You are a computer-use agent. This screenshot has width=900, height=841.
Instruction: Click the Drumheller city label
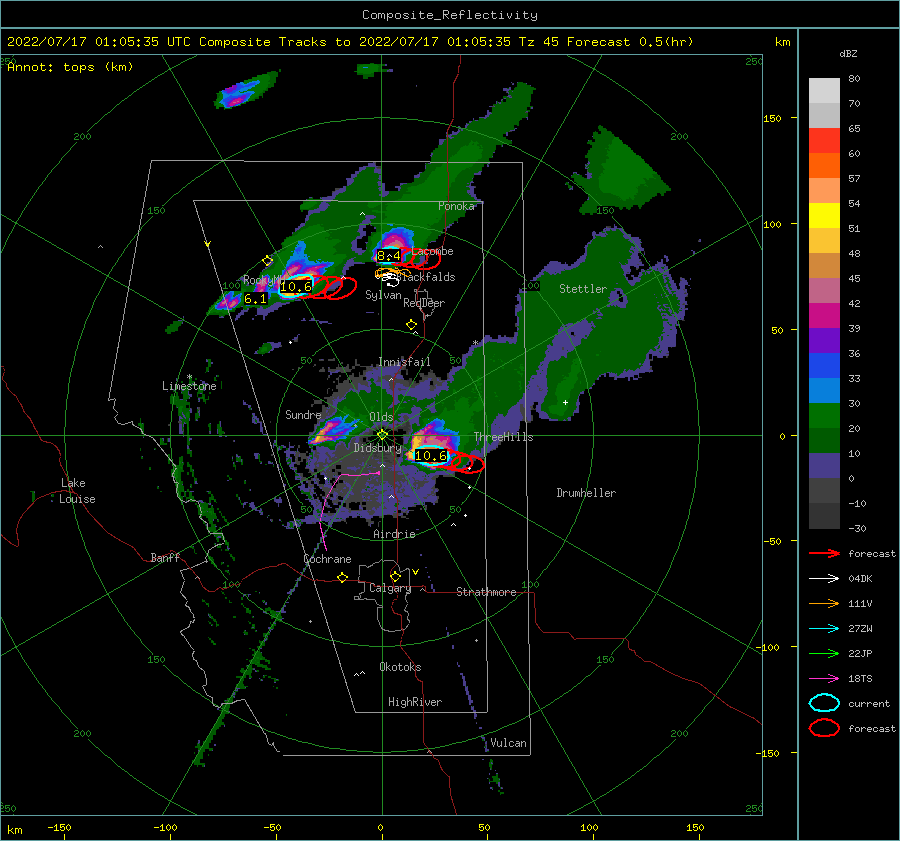pos(586,493)
